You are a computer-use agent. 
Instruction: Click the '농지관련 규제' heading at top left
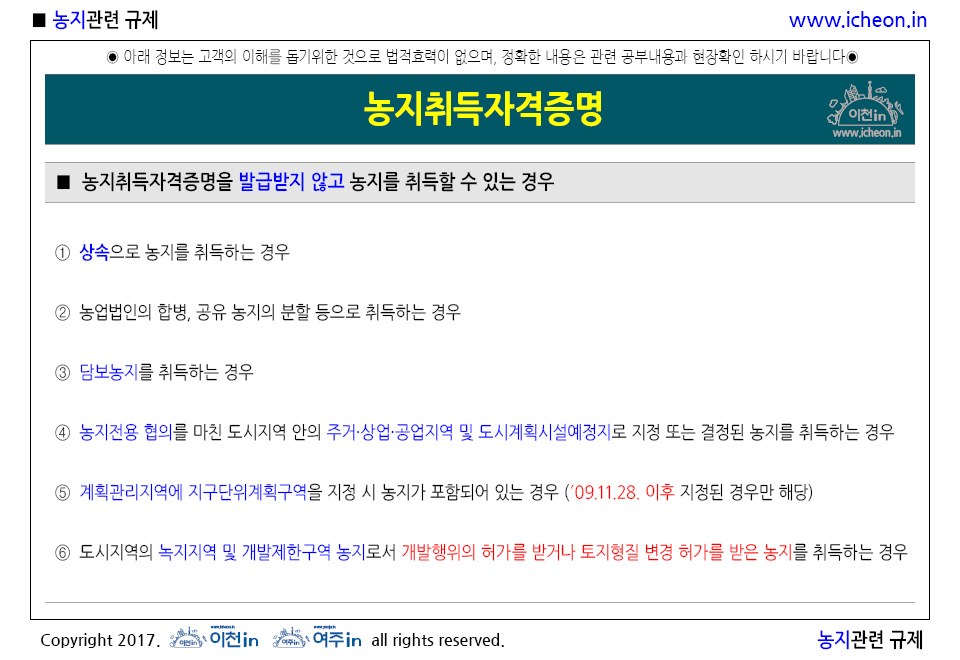(105, 20)
